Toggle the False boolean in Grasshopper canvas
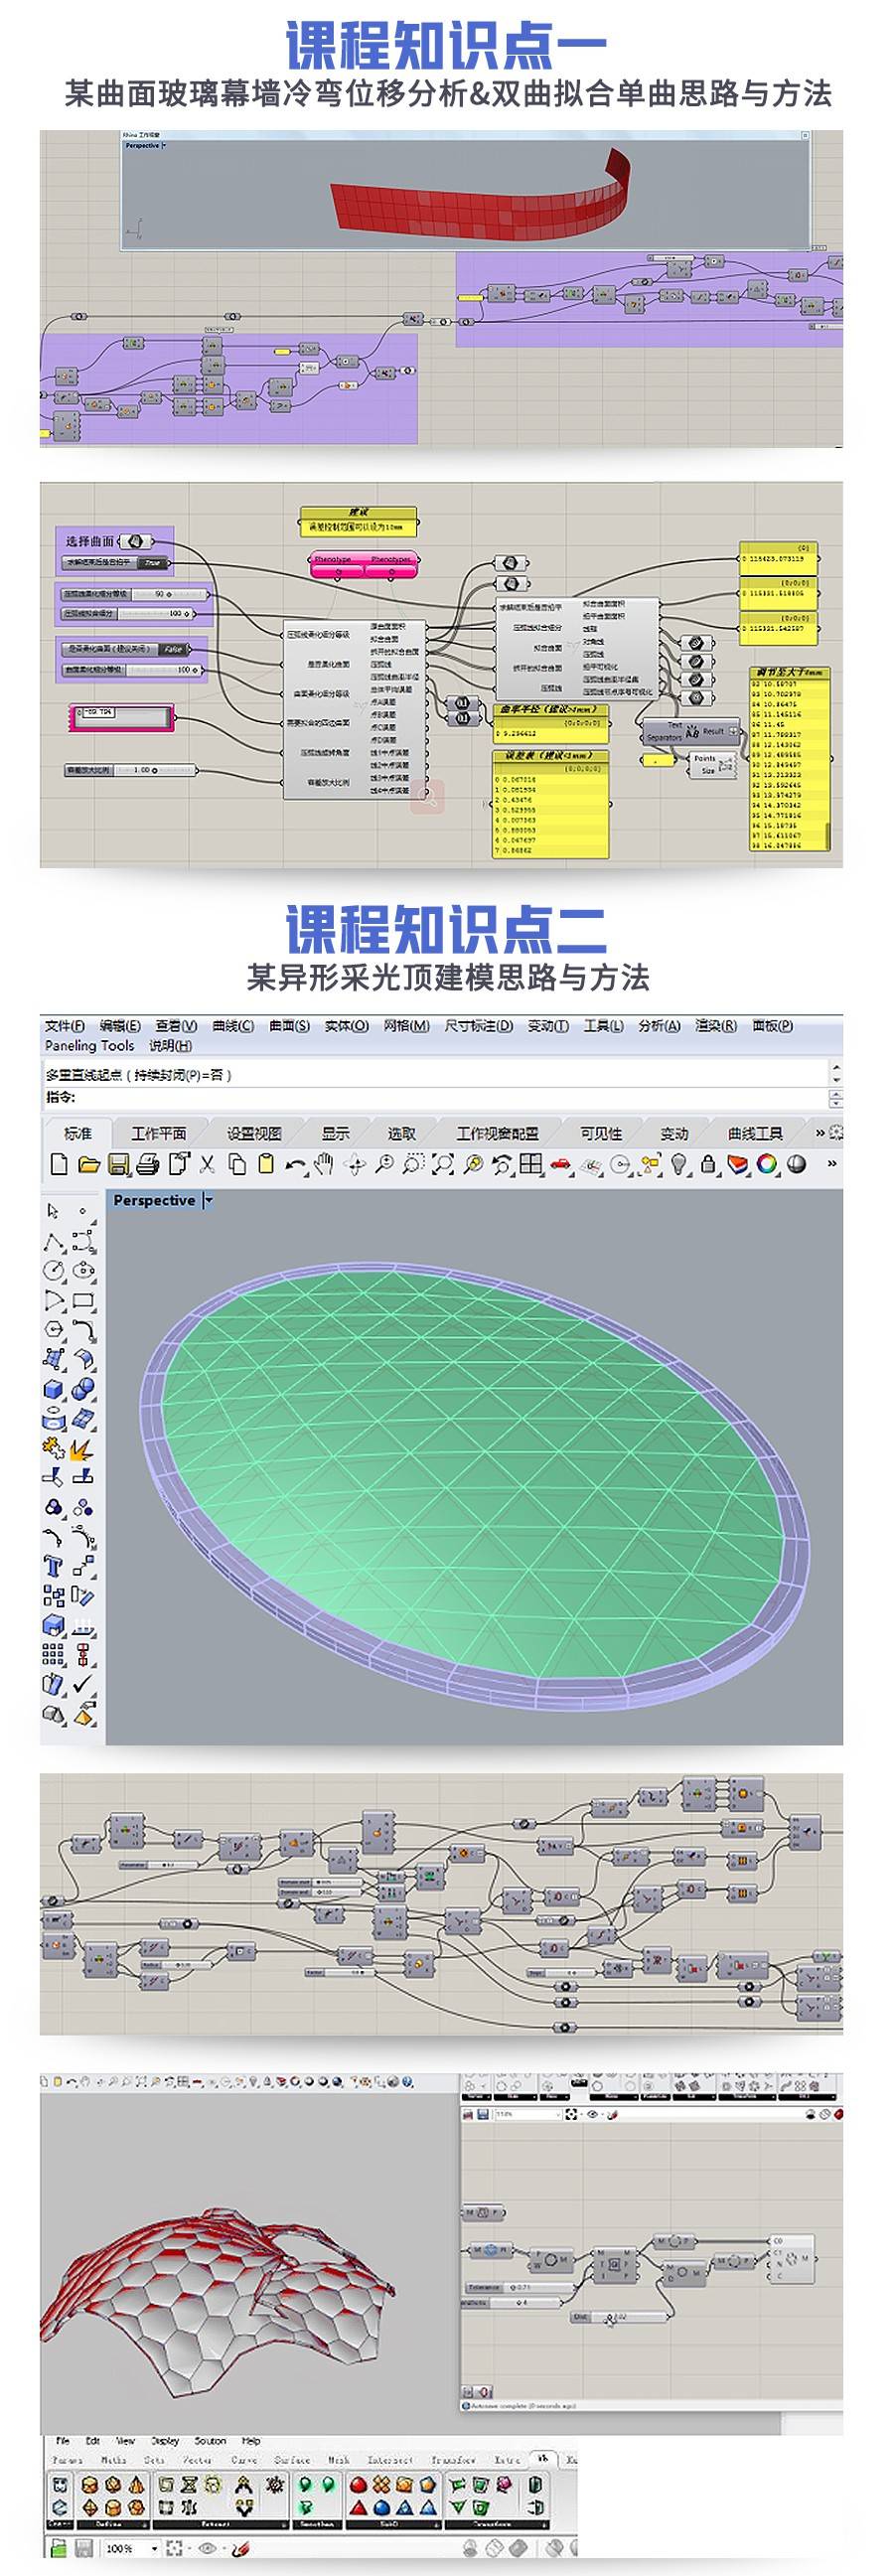 [x=174, y=649]
